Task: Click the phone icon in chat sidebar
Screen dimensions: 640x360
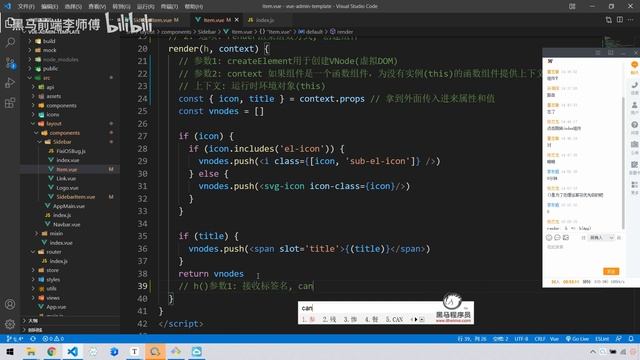Action: 634,85
